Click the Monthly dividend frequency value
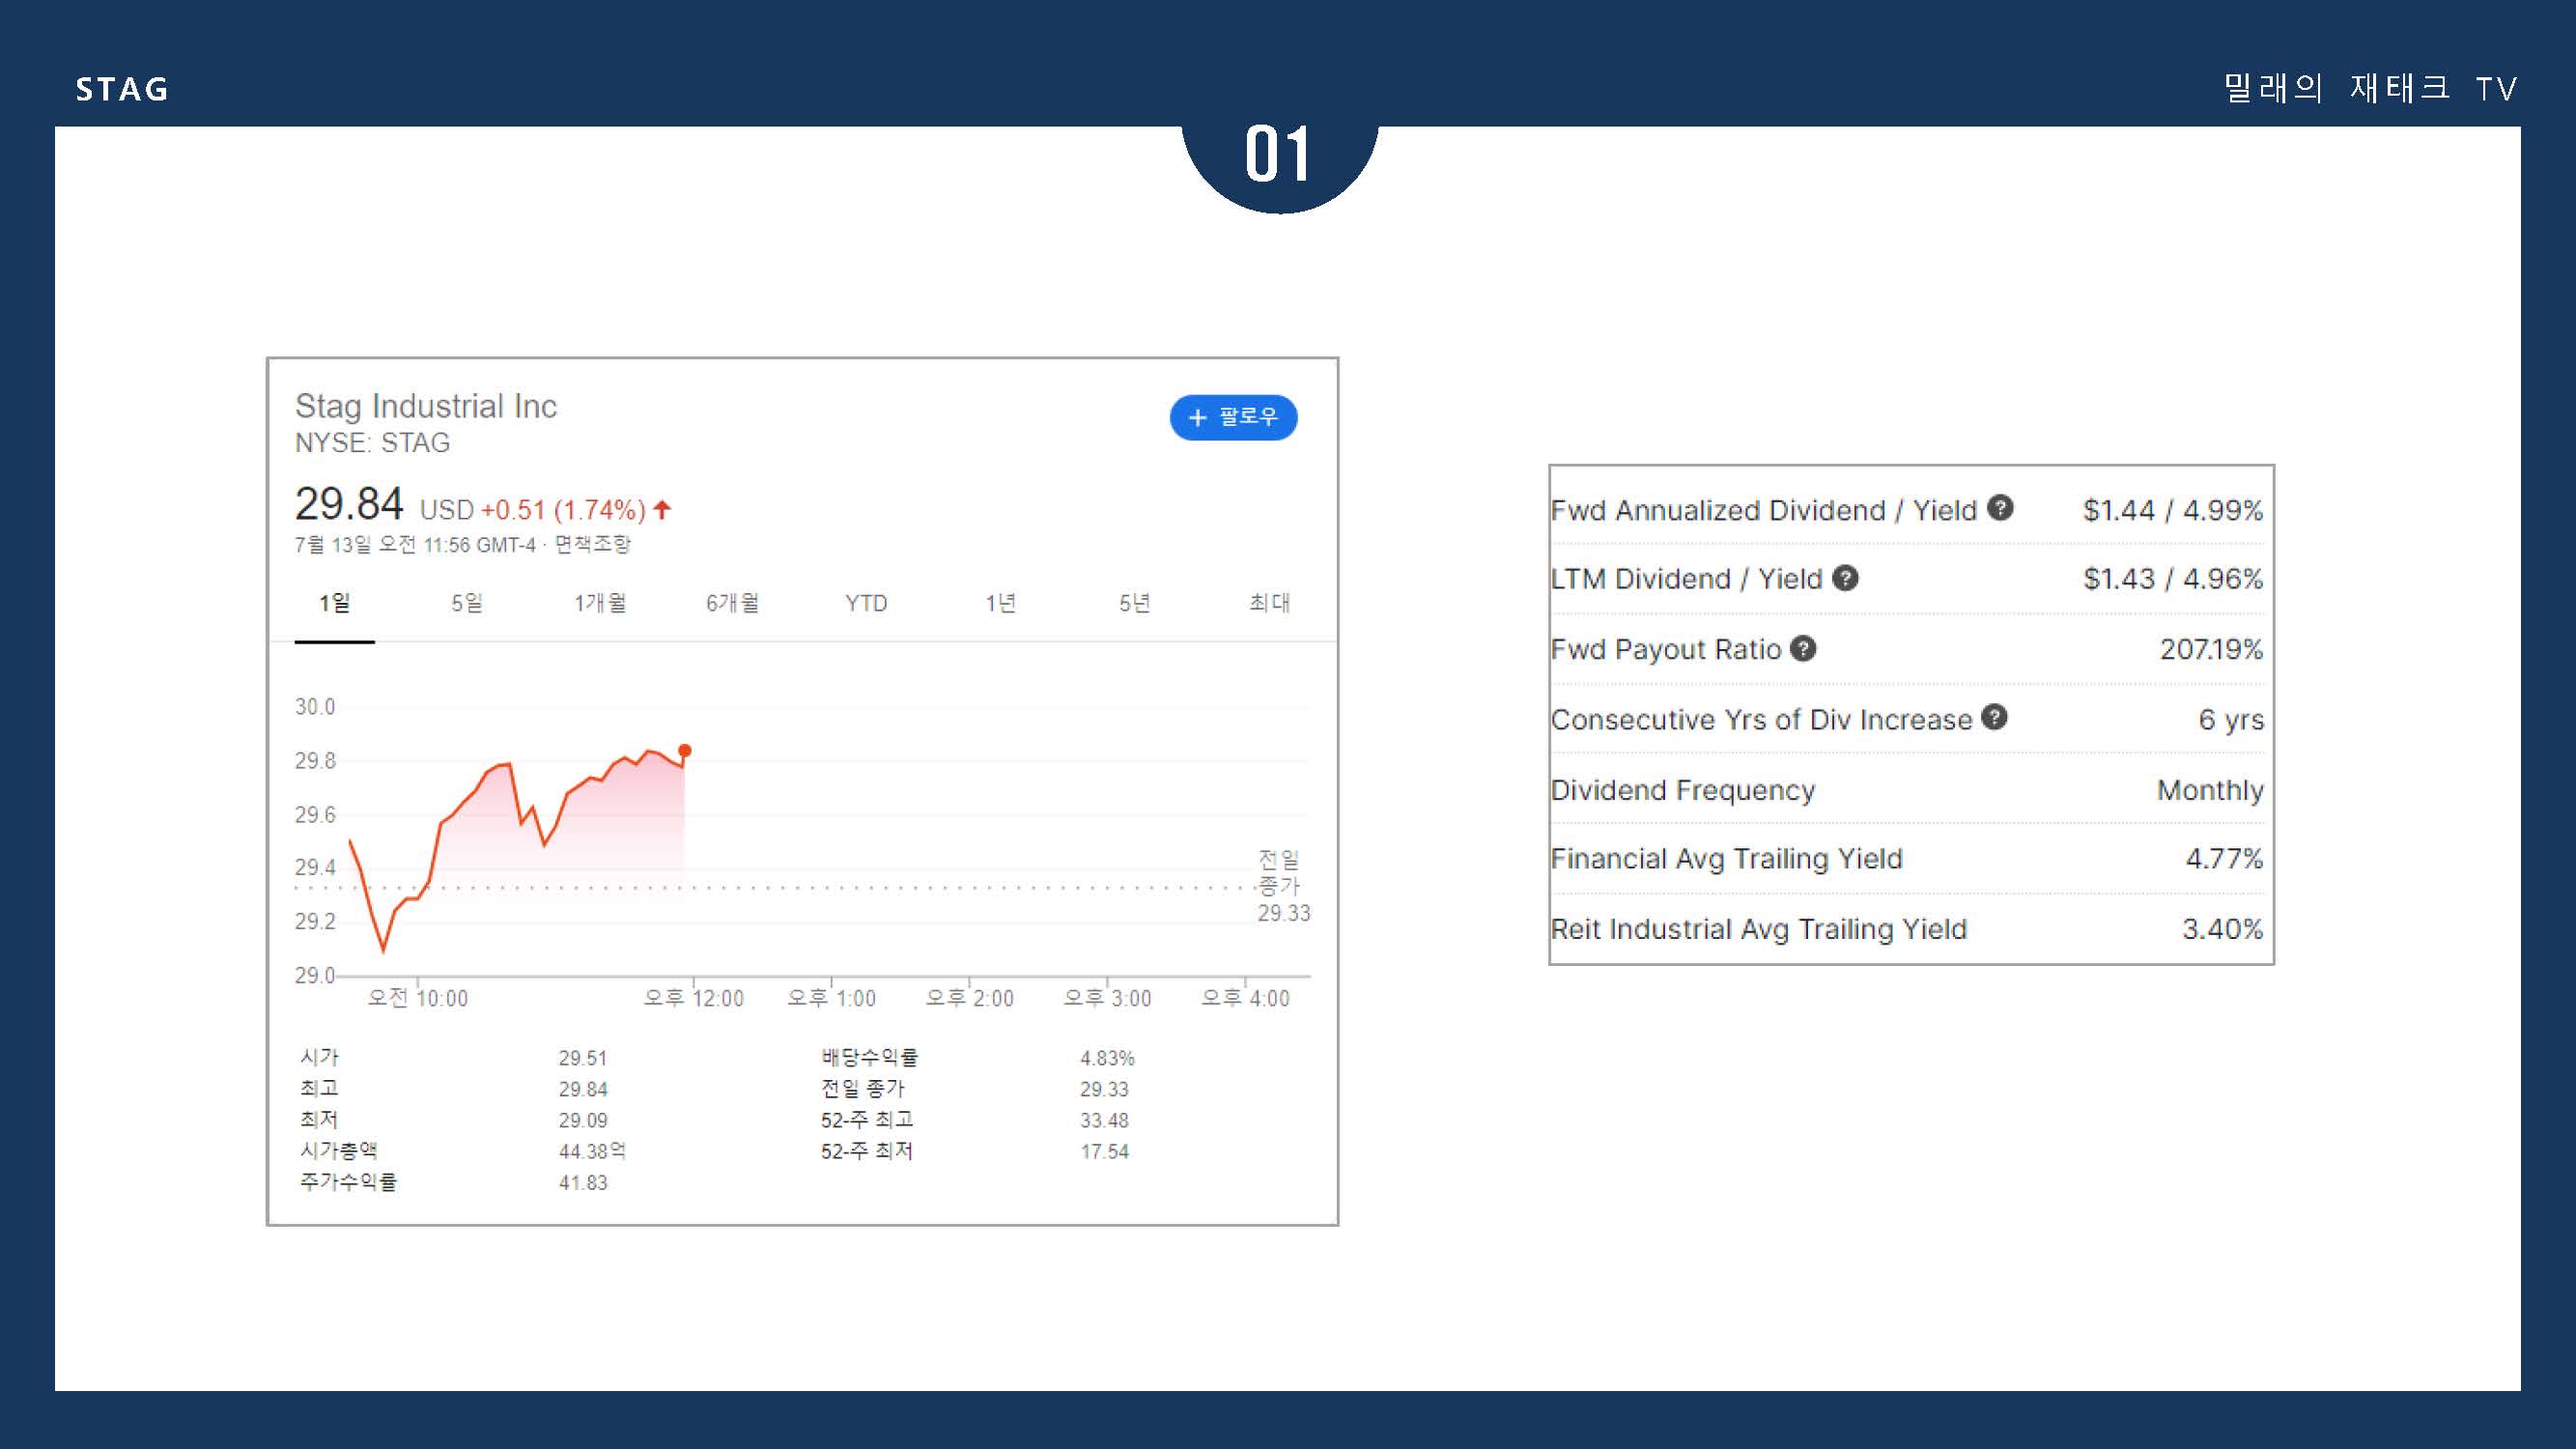This screenshot has width=2576, height=1449. (2210, 790)
